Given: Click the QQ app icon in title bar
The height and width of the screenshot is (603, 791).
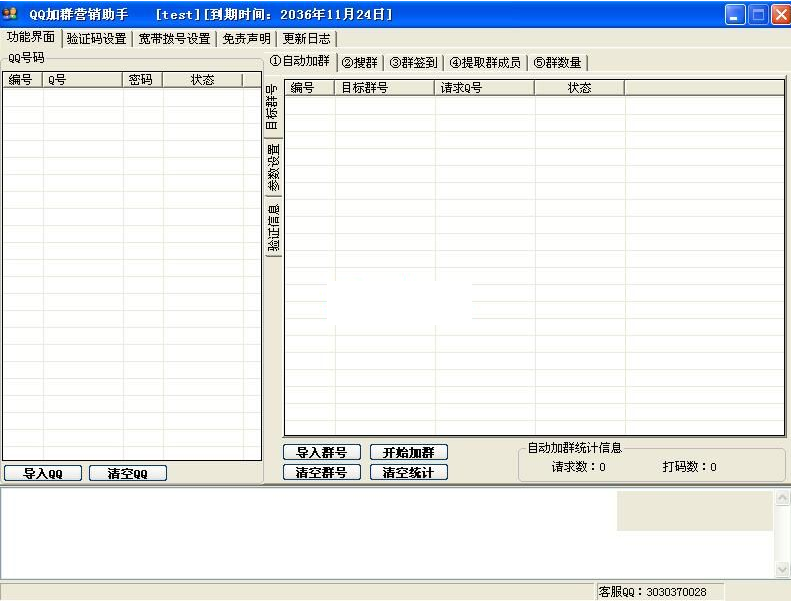Looking at the screenshot, I should (11, 15).
